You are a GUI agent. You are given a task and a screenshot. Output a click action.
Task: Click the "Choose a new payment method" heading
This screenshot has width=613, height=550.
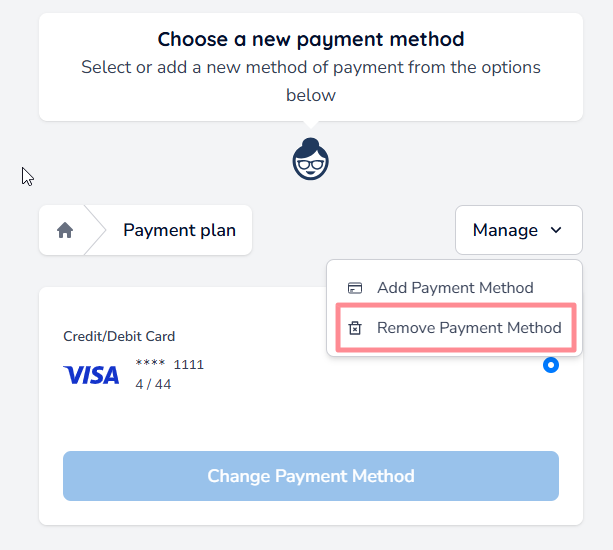(x=311, y=40)
